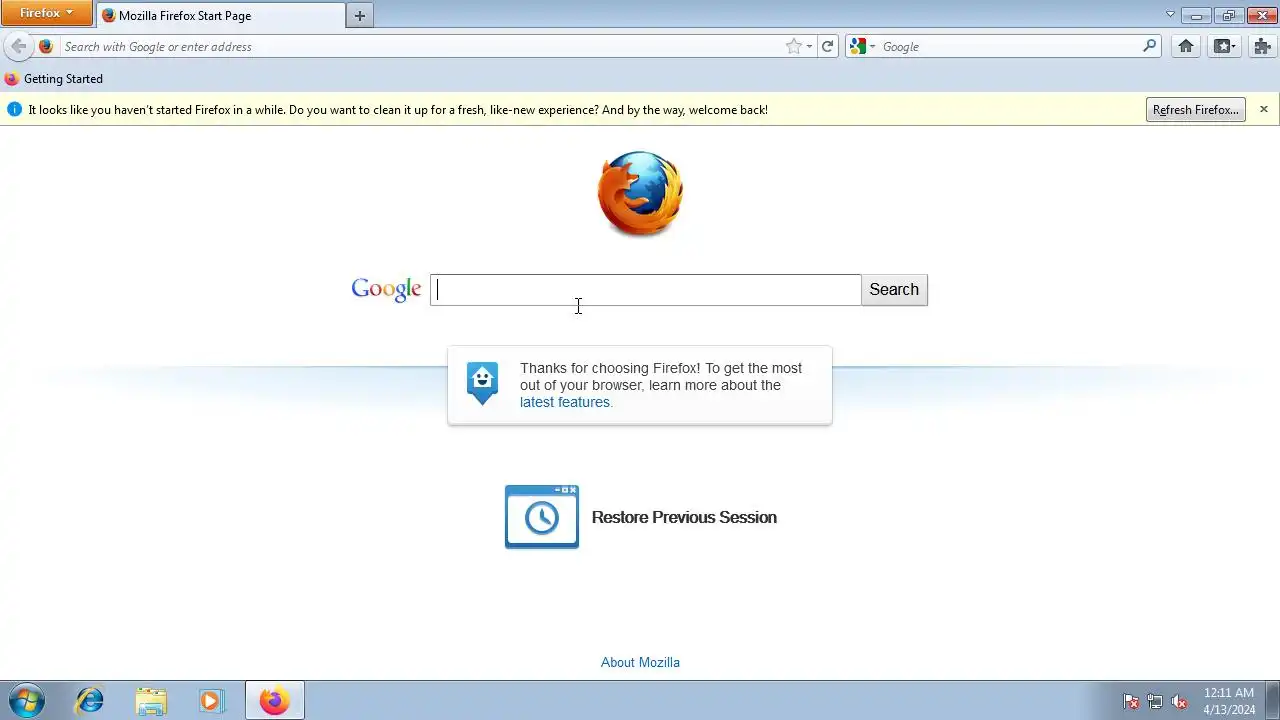Click the Google logo next to the search field

pos(386,290)
